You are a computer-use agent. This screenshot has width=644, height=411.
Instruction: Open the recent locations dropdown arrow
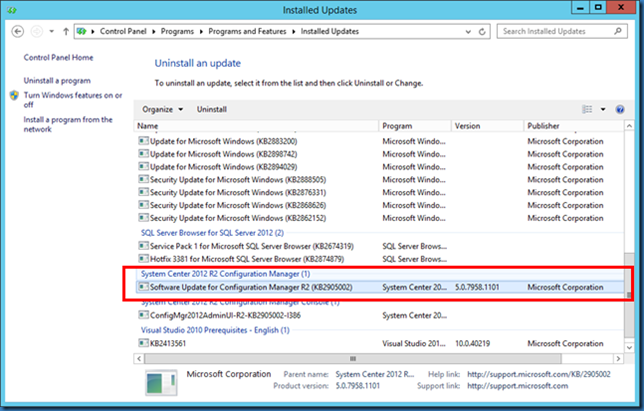[x=51, y=31]
